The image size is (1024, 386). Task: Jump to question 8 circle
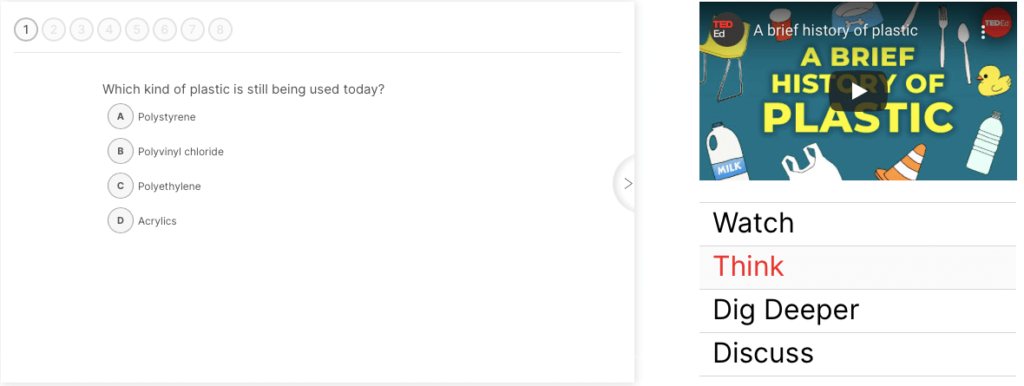tap(220, 29)
